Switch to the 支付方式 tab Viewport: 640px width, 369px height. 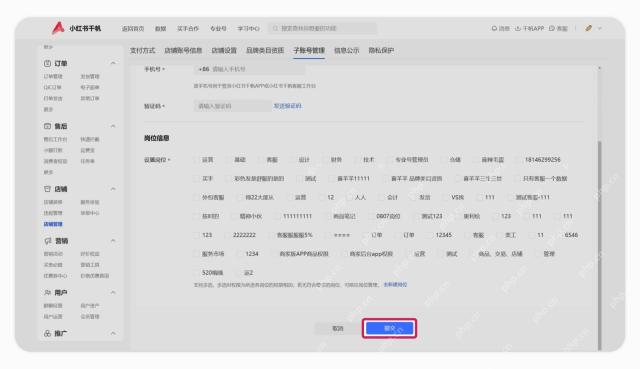tap(142, 50)
